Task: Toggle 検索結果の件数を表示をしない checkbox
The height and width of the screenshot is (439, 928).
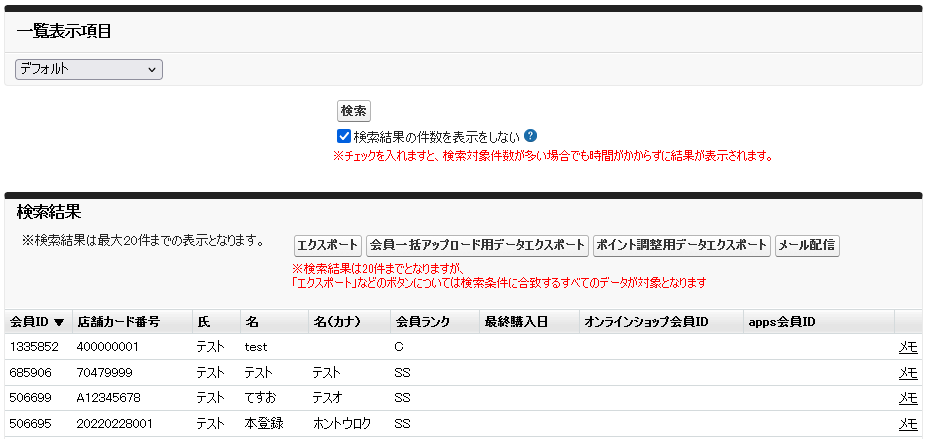Action: coord(344,136)
